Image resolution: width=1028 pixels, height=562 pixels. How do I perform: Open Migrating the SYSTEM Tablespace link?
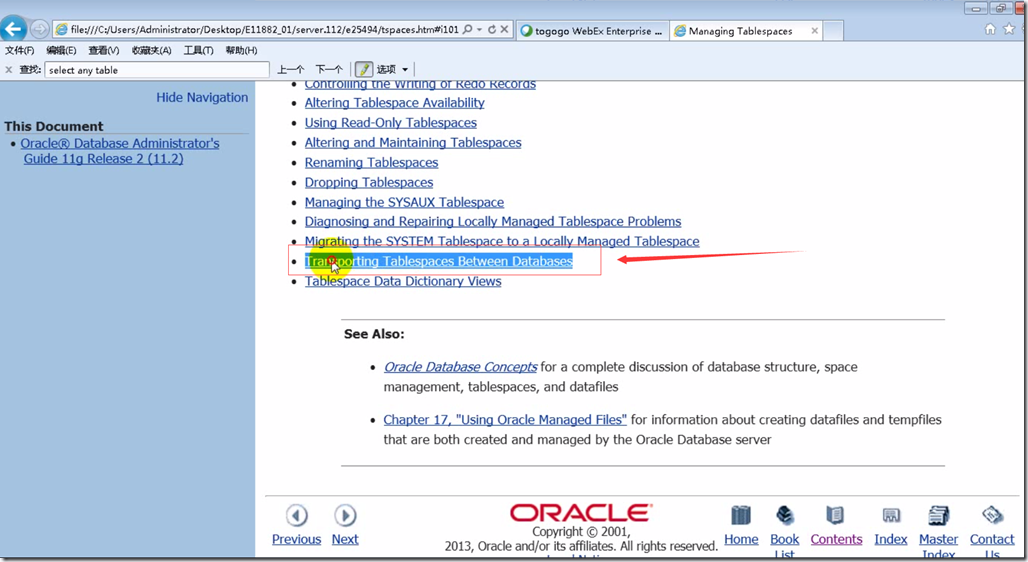tap(502, 241)
